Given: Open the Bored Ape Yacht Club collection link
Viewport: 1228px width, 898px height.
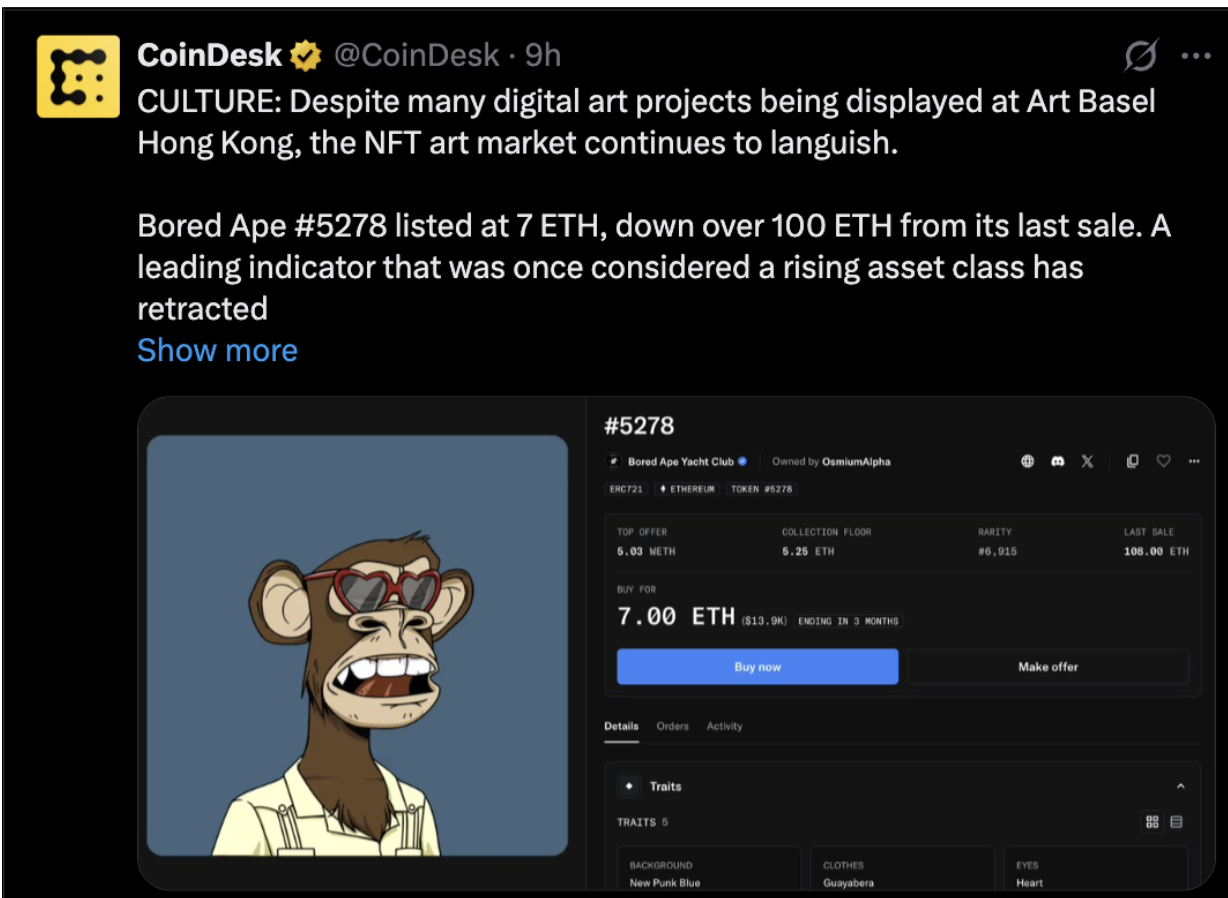Looking at the screenshot, I should click(680, 462).
